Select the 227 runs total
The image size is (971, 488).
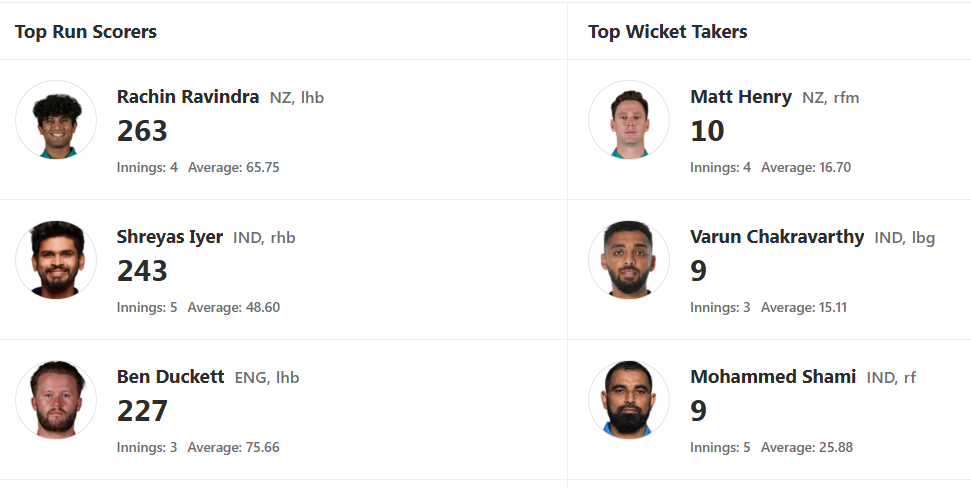pos(142,411)
